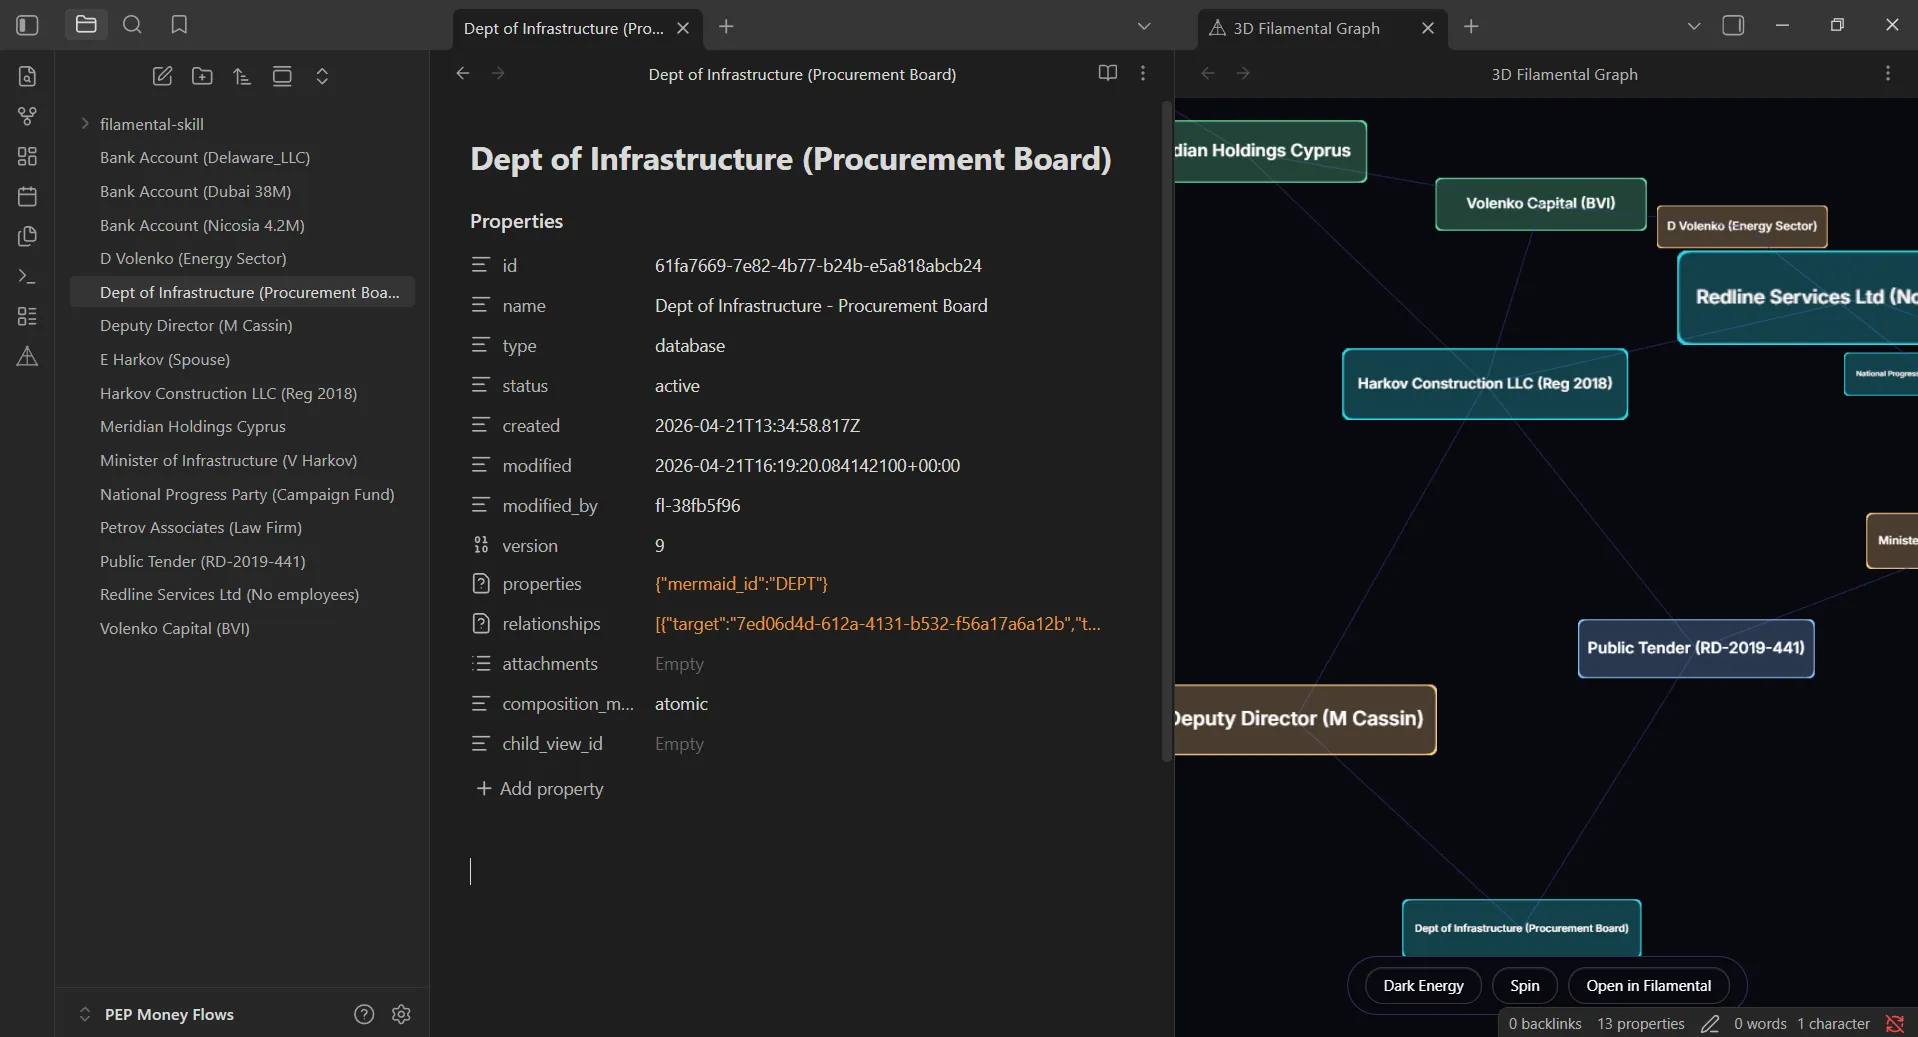Expand the filamental-skill folder
Image resolution: width=1918 pixels, height=1037 pixels.
point(85,124)
